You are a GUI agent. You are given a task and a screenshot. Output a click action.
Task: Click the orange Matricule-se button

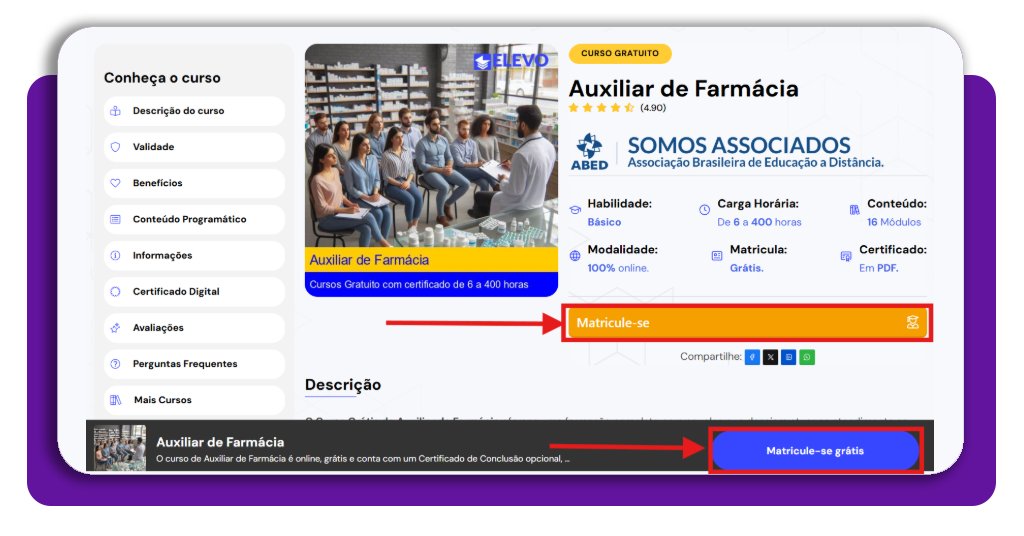coord(746,323)
